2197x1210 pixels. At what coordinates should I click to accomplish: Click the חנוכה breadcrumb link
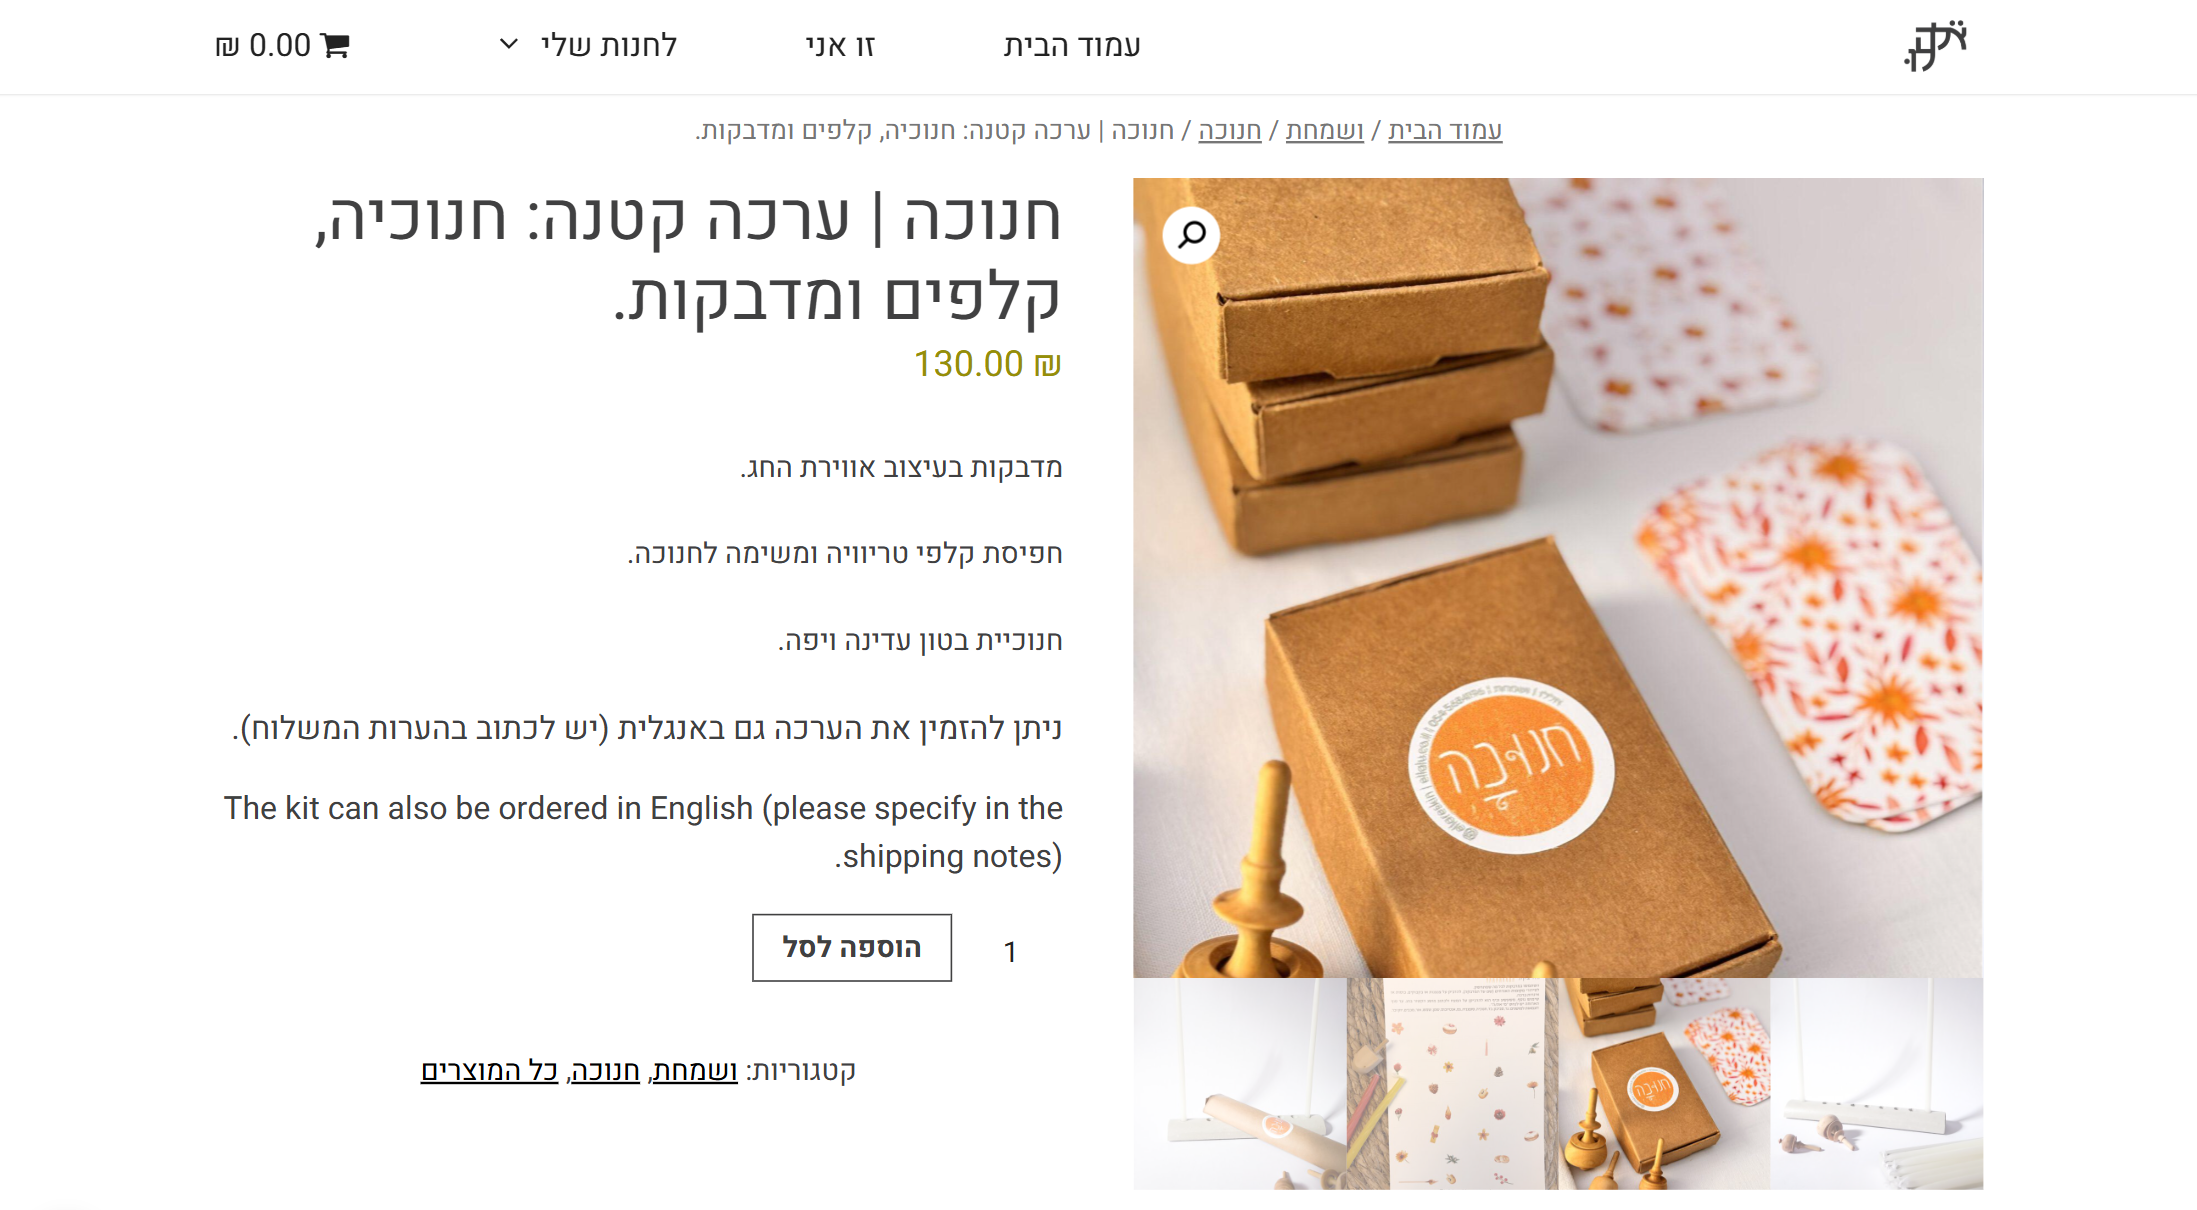1230,131
